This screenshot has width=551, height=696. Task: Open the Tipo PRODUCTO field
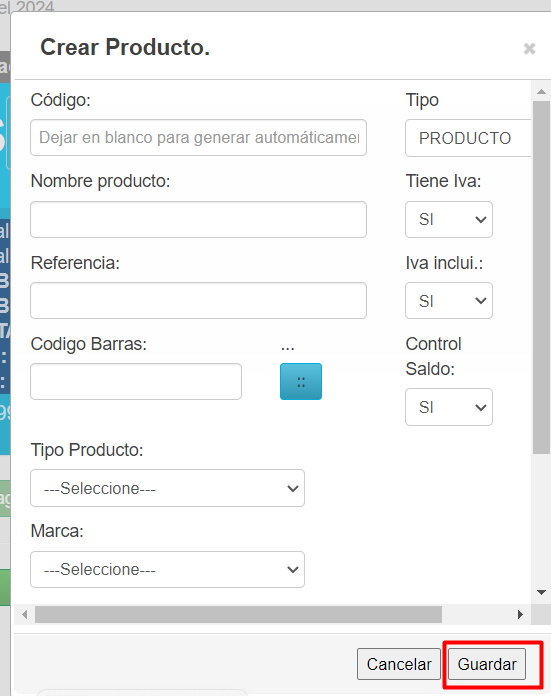point(468,138)
